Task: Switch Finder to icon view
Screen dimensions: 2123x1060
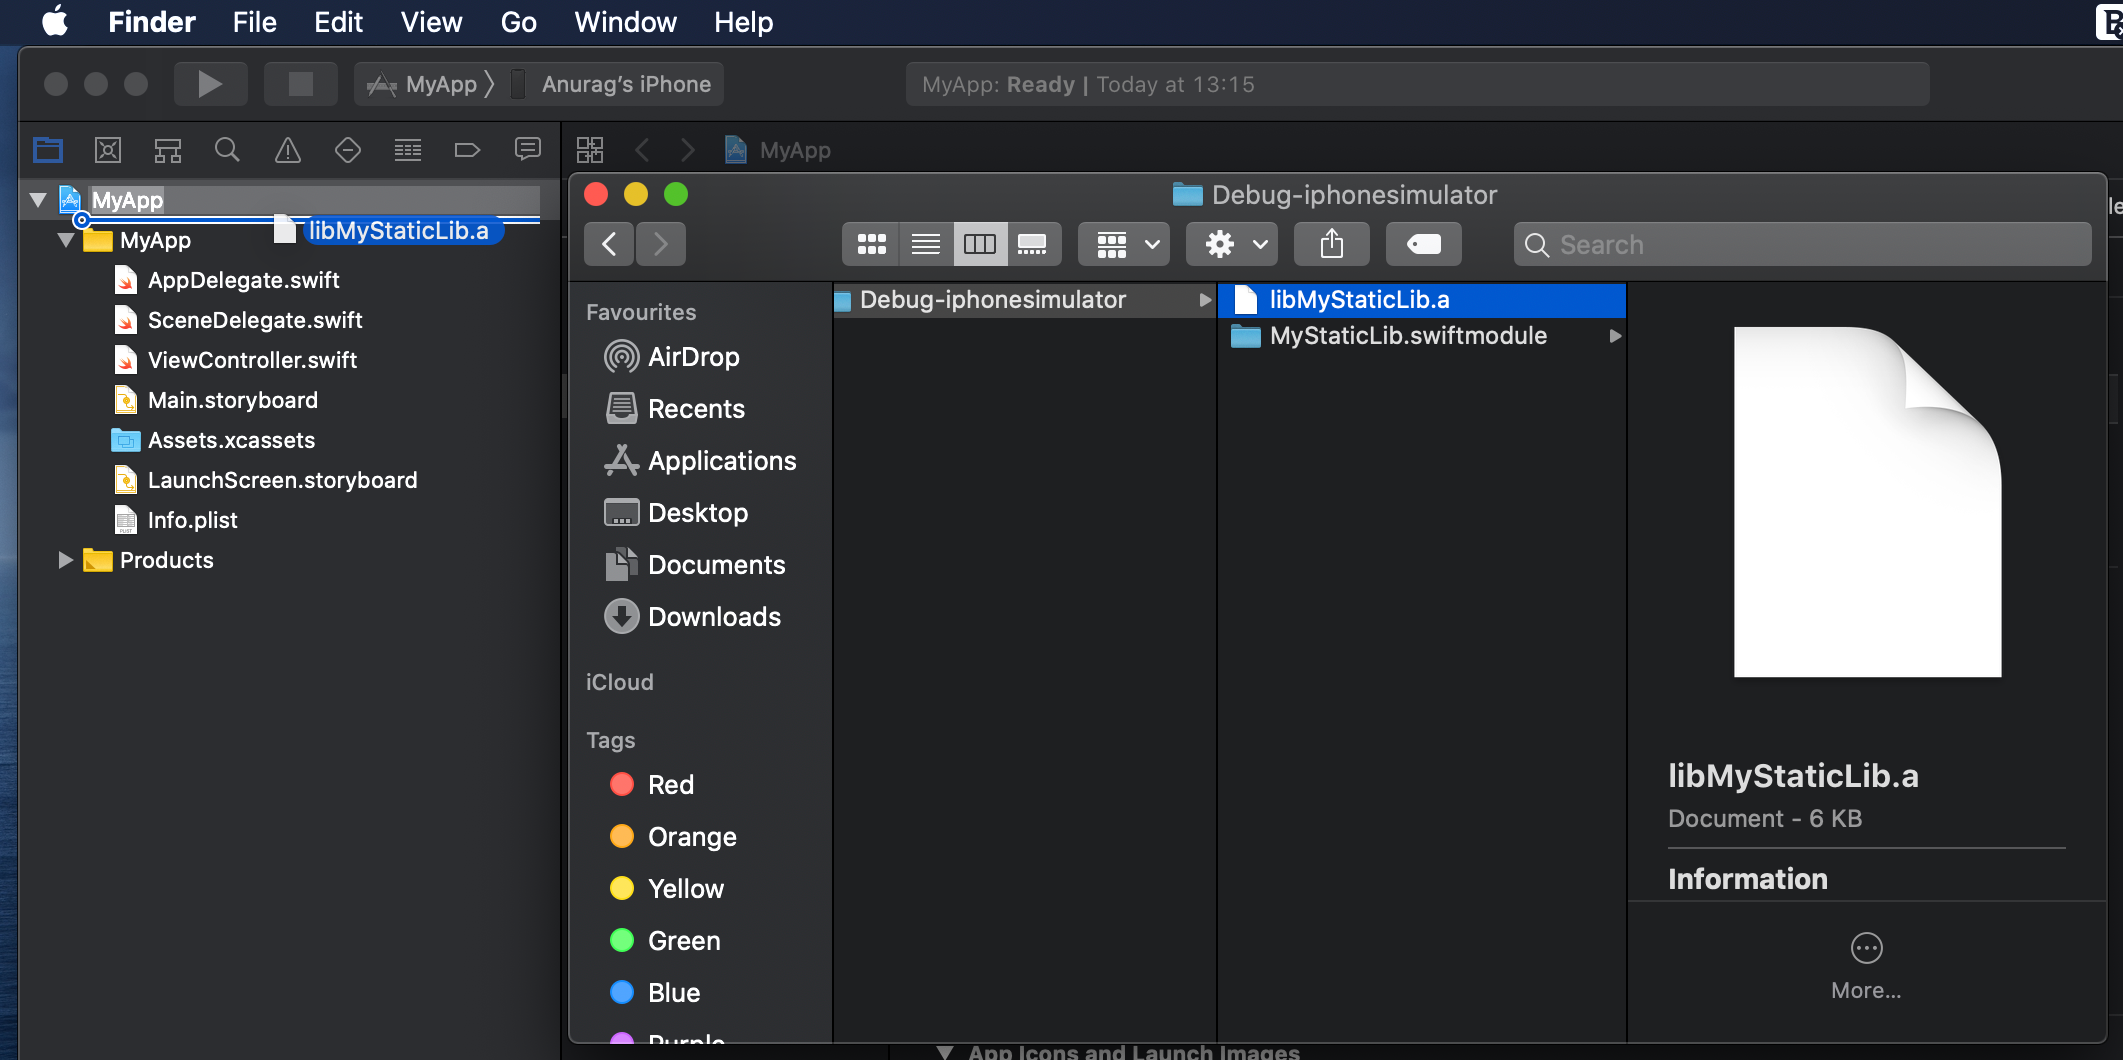Action: 871,243
